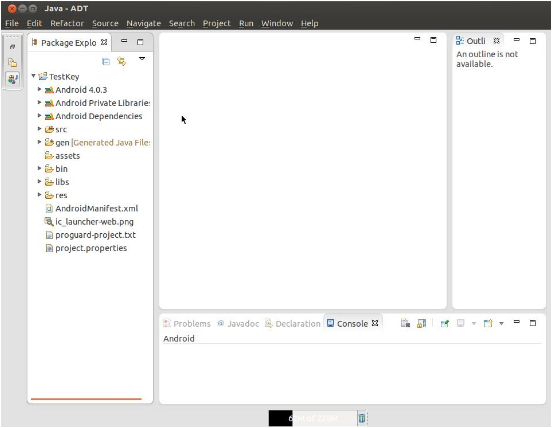Maximize the editor area
This screenshot has width=553, height=428.
coord(433,40)
